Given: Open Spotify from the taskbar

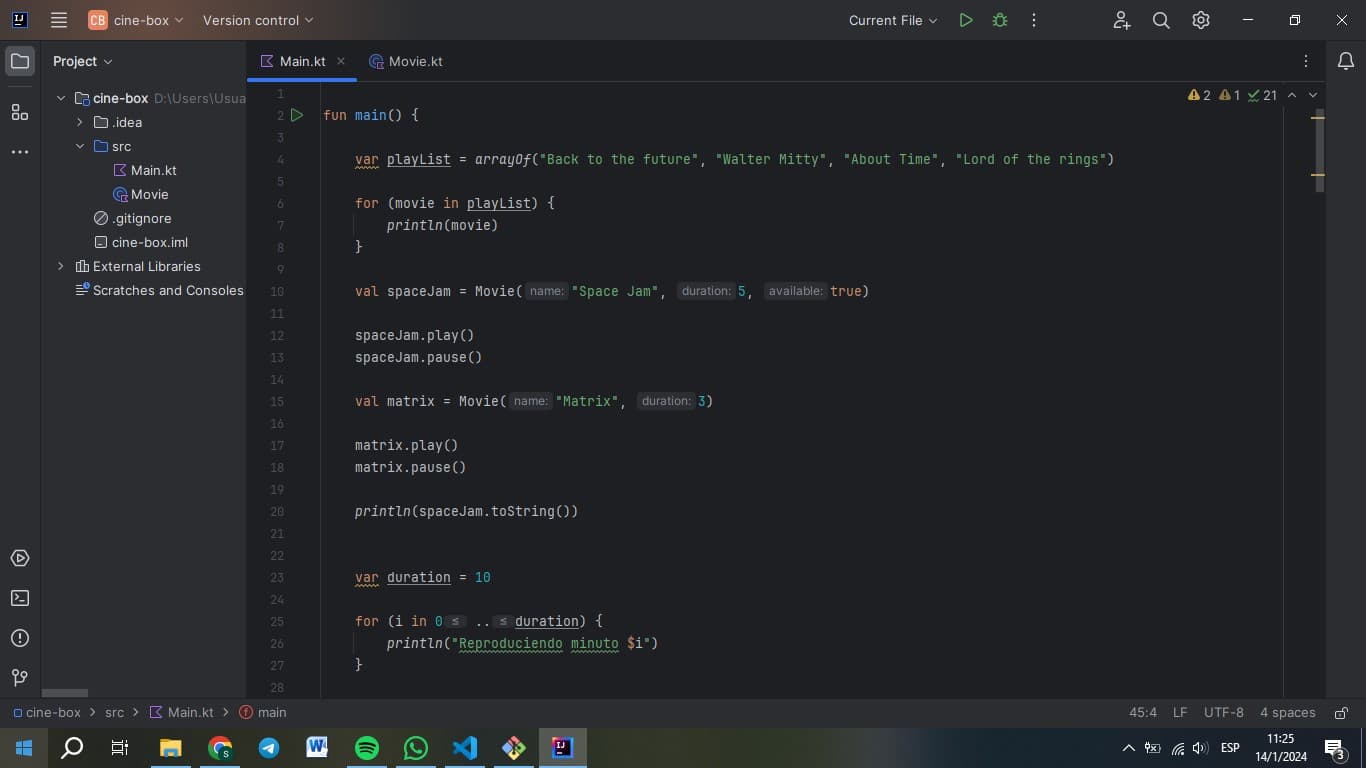Looking at the screenshot, I should pyautogui.click(x=367, y=748).
